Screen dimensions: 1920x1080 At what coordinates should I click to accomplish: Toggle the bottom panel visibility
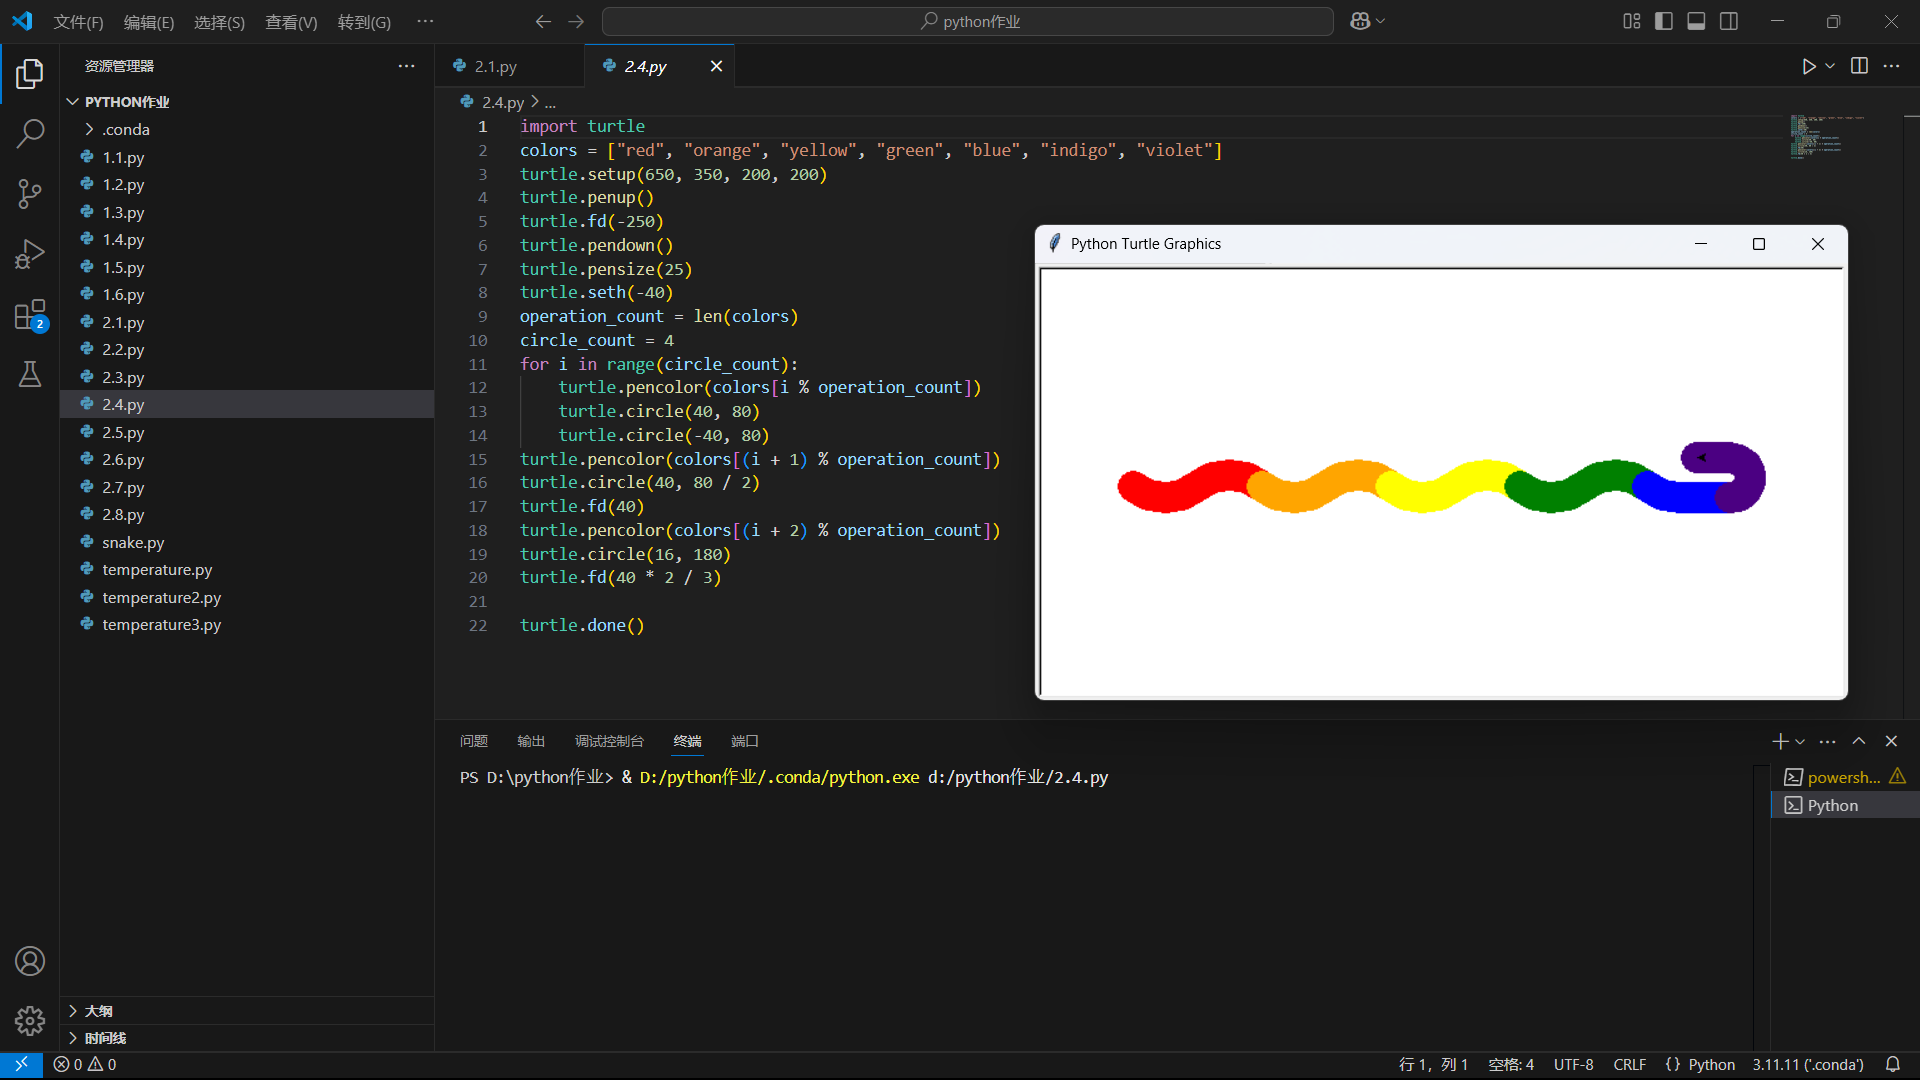tap(1696, 21)
